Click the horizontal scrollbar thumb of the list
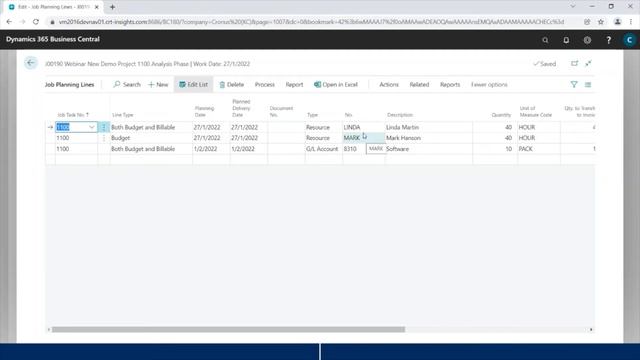 [x=229, y=329]
